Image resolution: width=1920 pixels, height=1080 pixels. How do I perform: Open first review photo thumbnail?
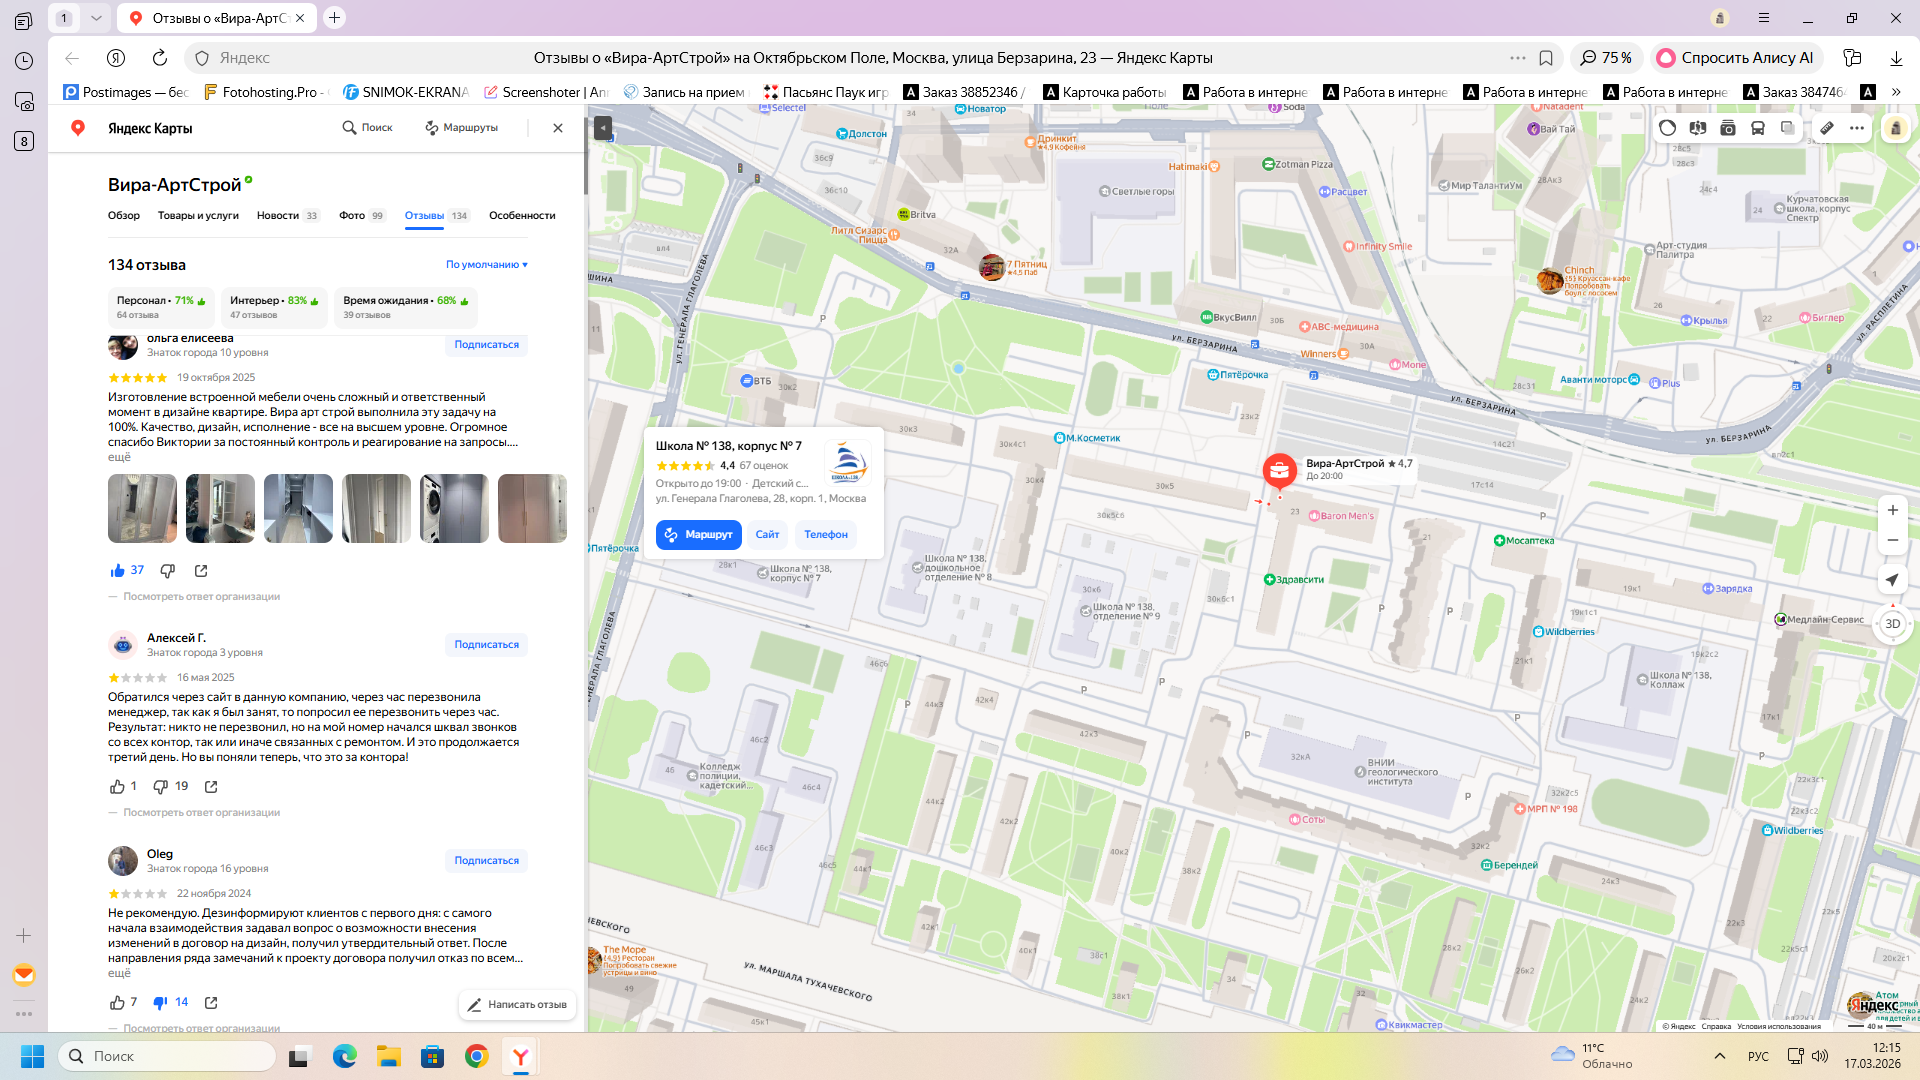tap(142, 509)
